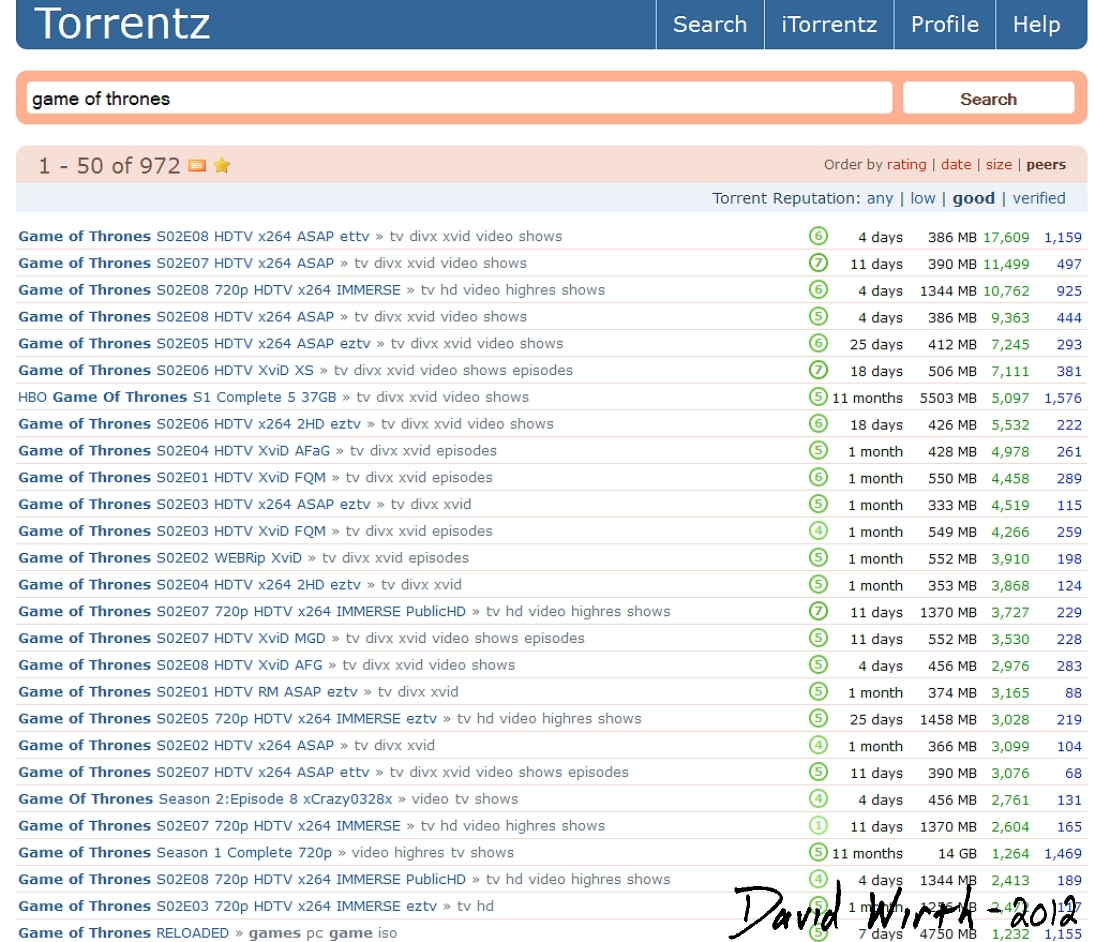Click the gold star bookmark icon
The width and height of the screenshot is (1095, 942).
coord(222,165)
